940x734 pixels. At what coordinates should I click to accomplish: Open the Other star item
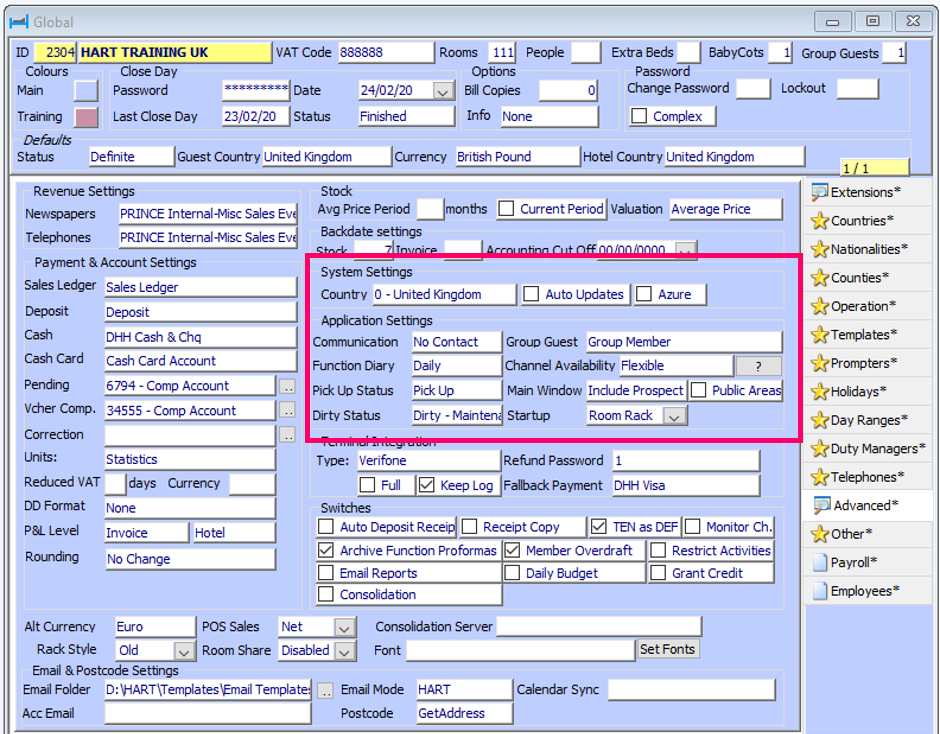[867, 534]
